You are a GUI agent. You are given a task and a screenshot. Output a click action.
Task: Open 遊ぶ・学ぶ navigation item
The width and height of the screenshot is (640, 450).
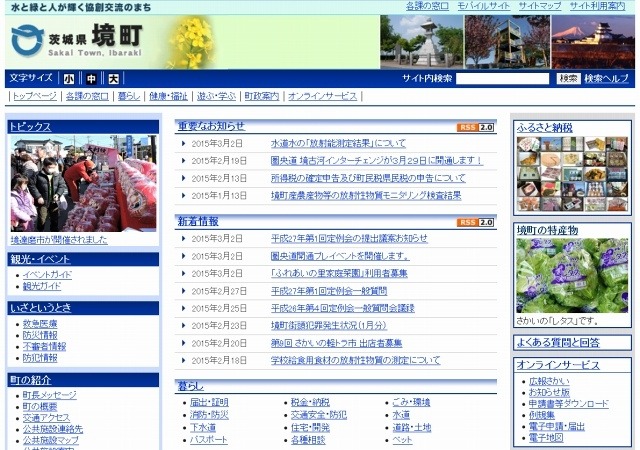pyautogui.click(x=216, y=96)
